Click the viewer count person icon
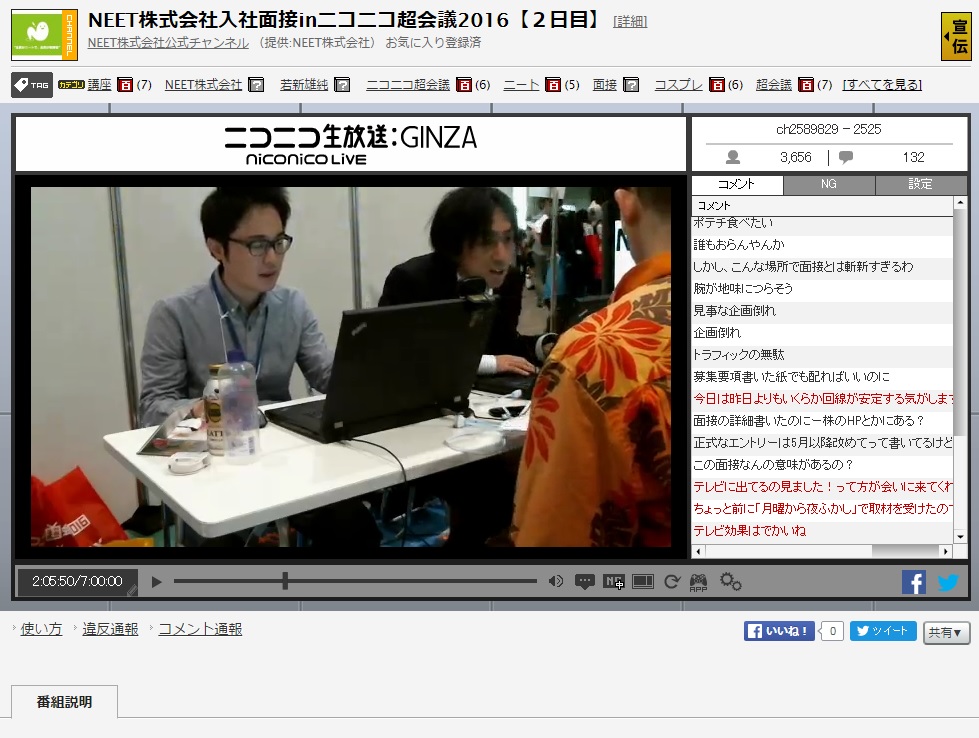979x738 pixels. pos(733,157)
